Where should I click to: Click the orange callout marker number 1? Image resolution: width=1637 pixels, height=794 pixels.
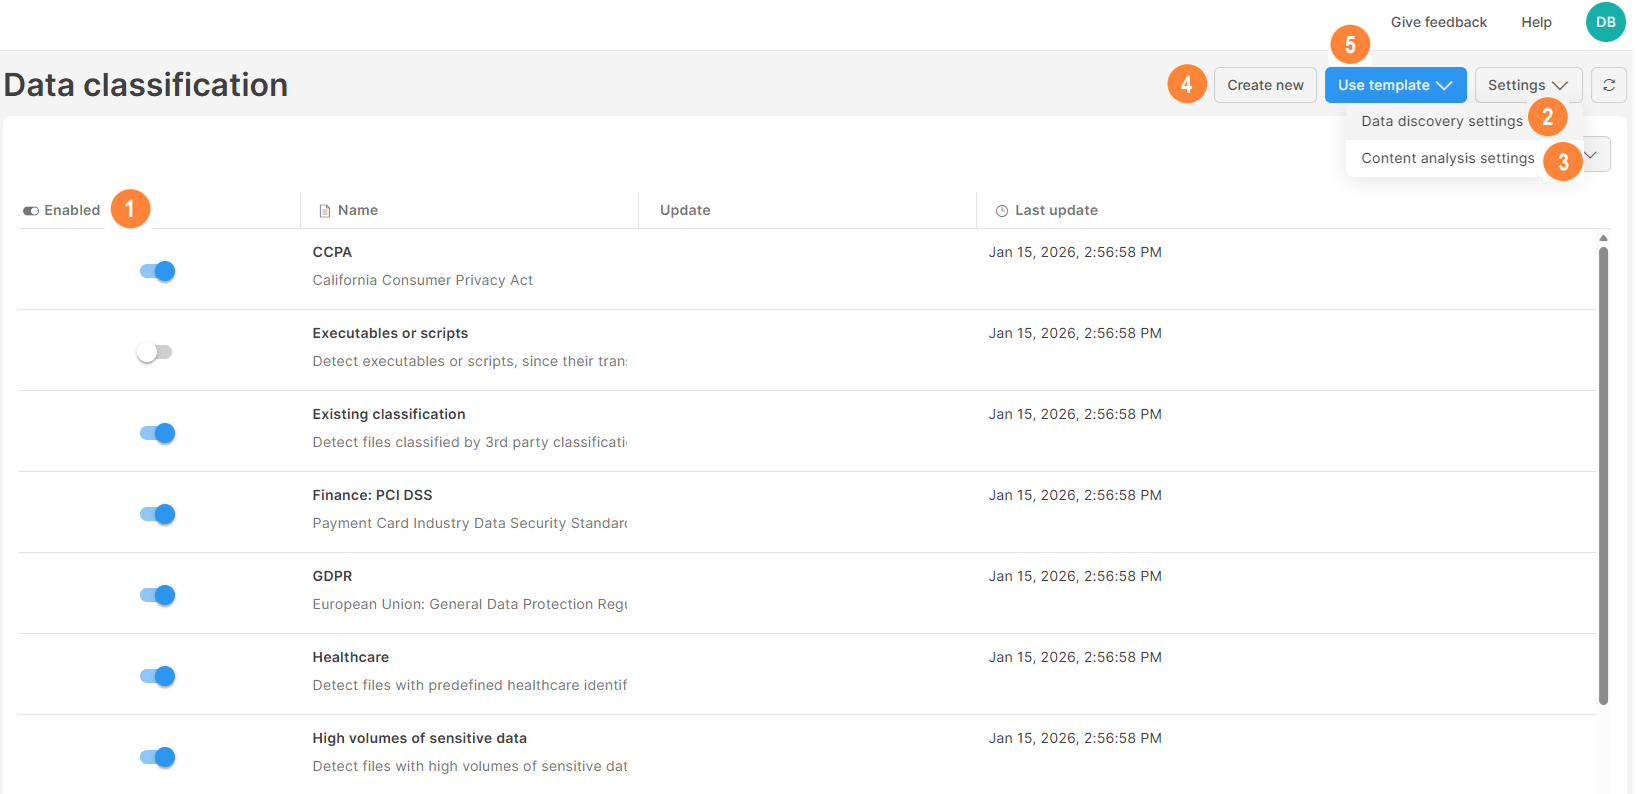coord(130,209)
